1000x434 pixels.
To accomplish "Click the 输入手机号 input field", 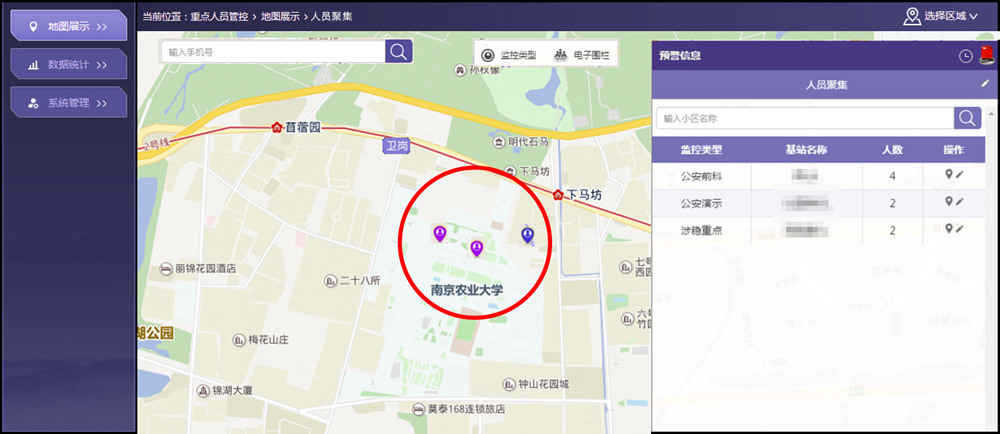I will [x=272, y=51].
